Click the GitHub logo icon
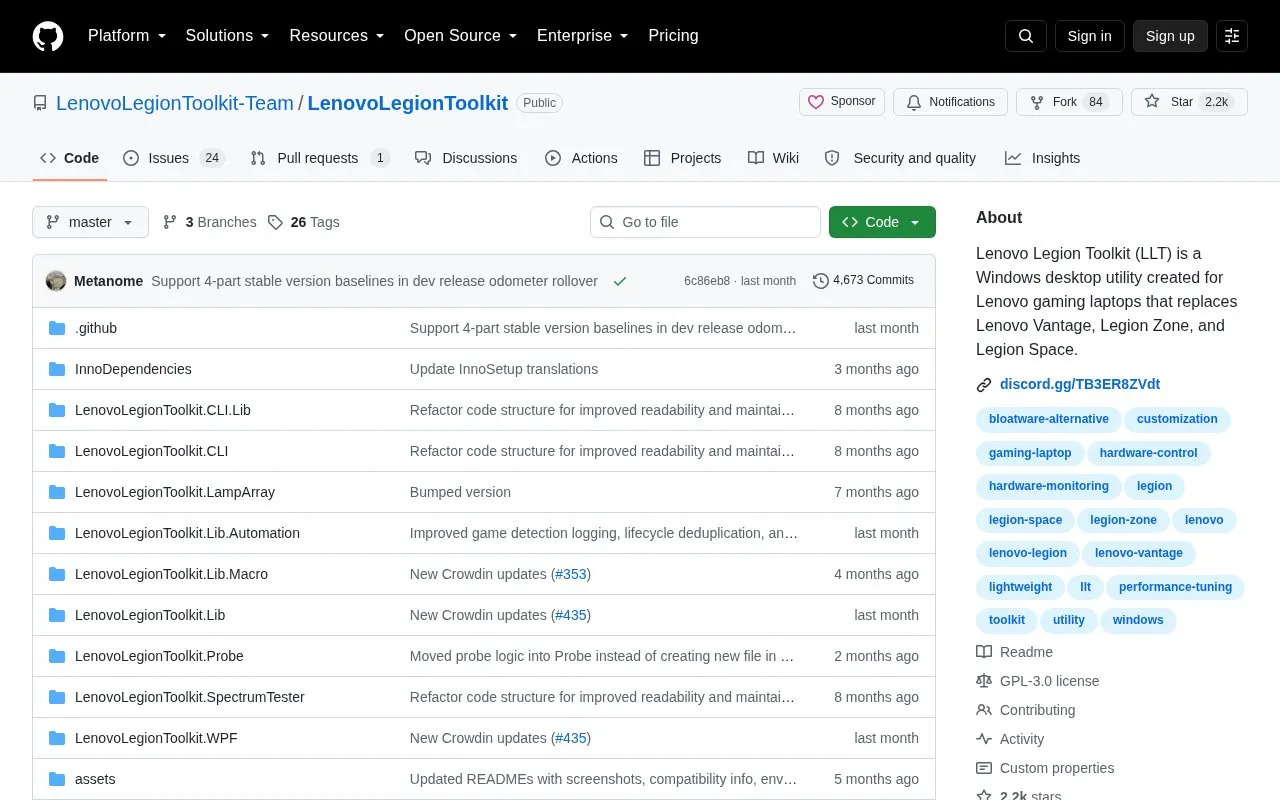 48,36
